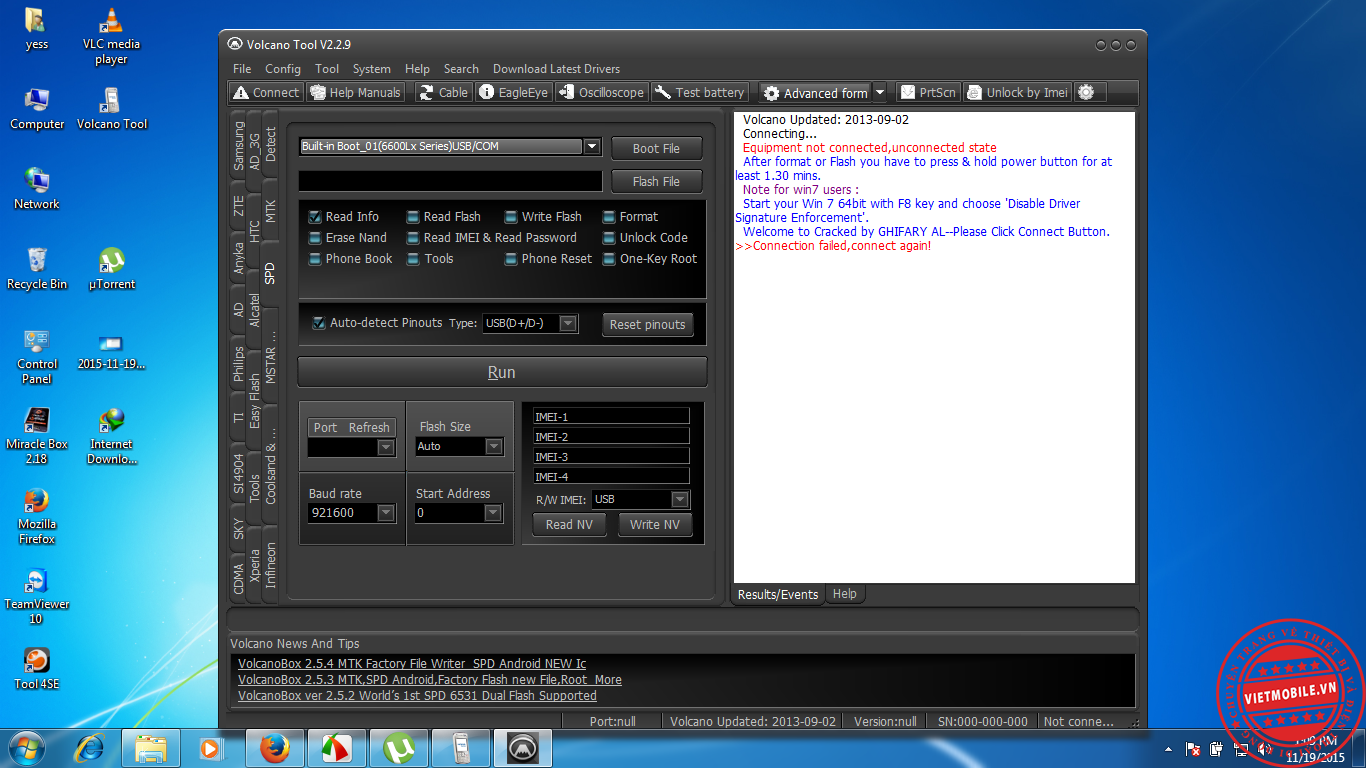Toggle Auto-detect Pinouts checkbox
This screenshot has width=1366, height=768.
coord(319,323)
